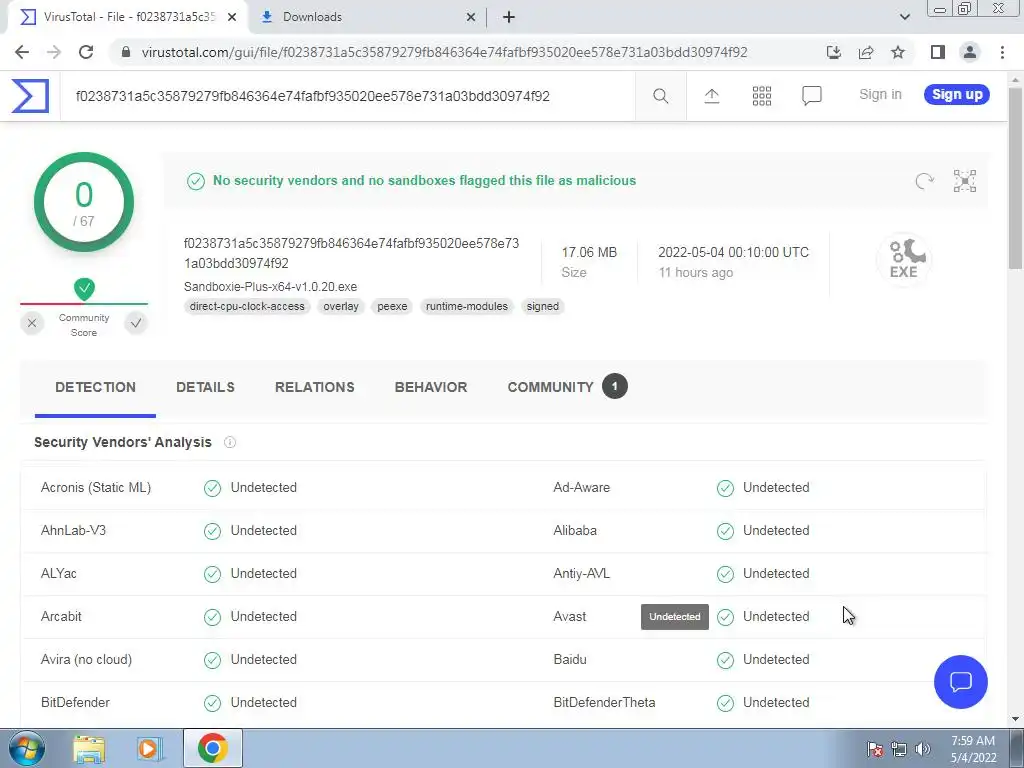Image resolution: width=1024 pixels, height=768 pixels.
Task: Click the 17.06 MB size value
Action: [589, 252]
